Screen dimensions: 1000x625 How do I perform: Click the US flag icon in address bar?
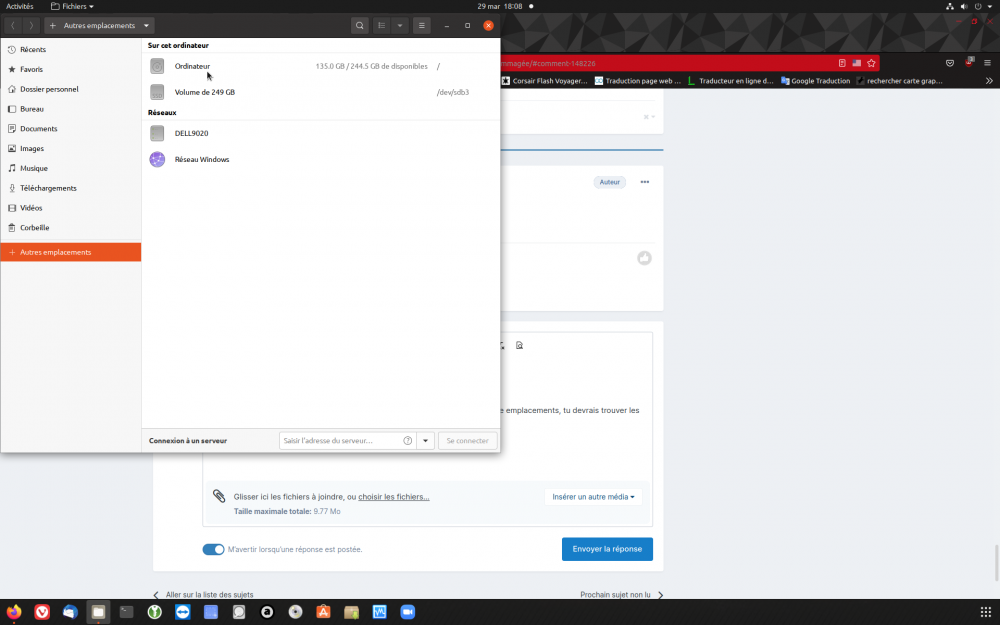[857, 63]
